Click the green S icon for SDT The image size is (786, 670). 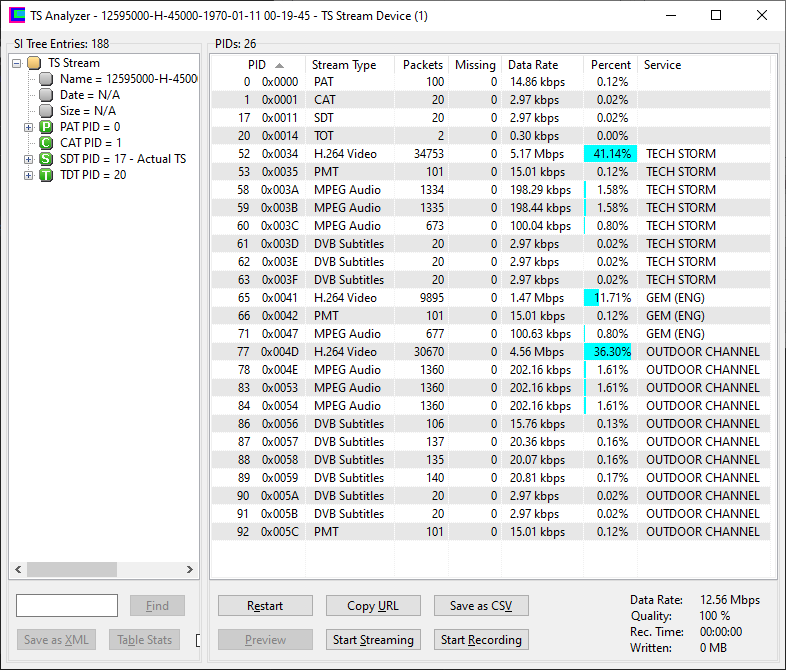(x=46, y=159)
